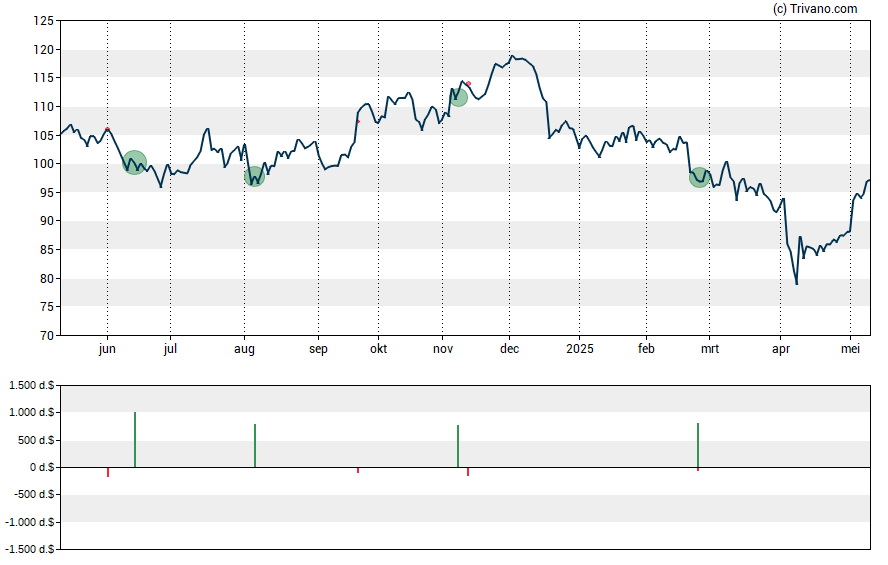Click the '-500 d.$' axis label
This screenshot has width=888, height=565.
click(x=34, y=495)
